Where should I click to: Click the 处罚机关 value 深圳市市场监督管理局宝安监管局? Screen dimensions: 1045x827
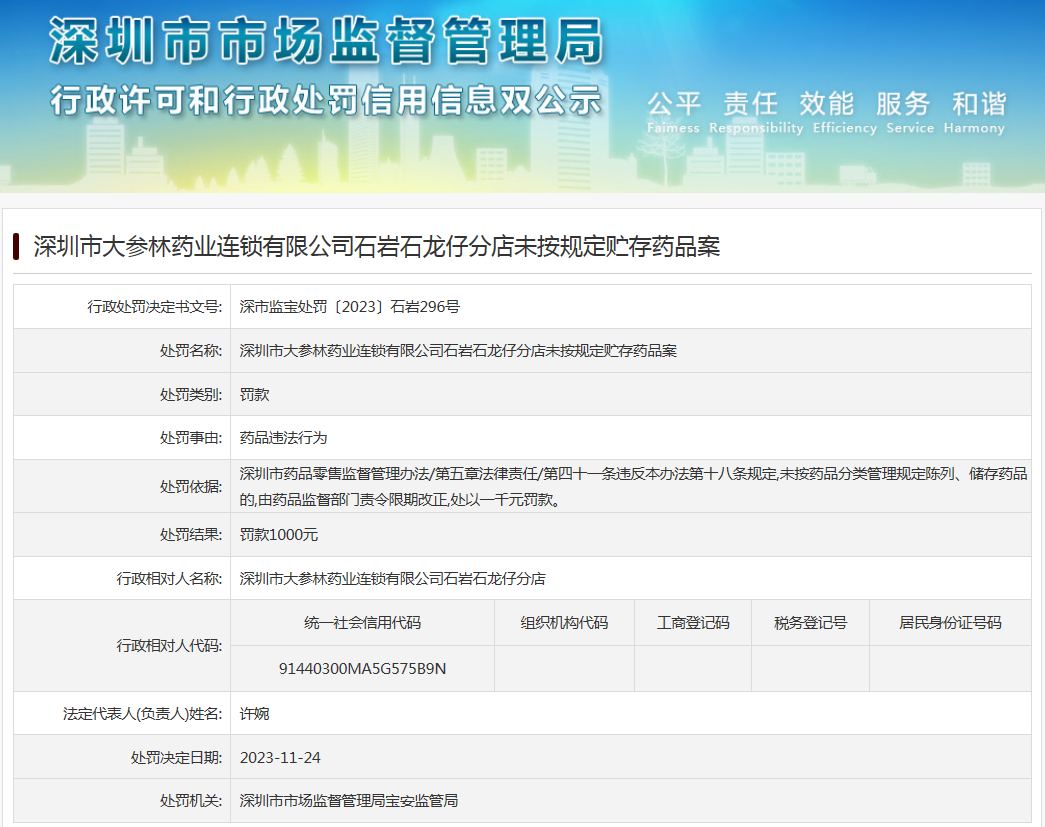tap(349, 801)
